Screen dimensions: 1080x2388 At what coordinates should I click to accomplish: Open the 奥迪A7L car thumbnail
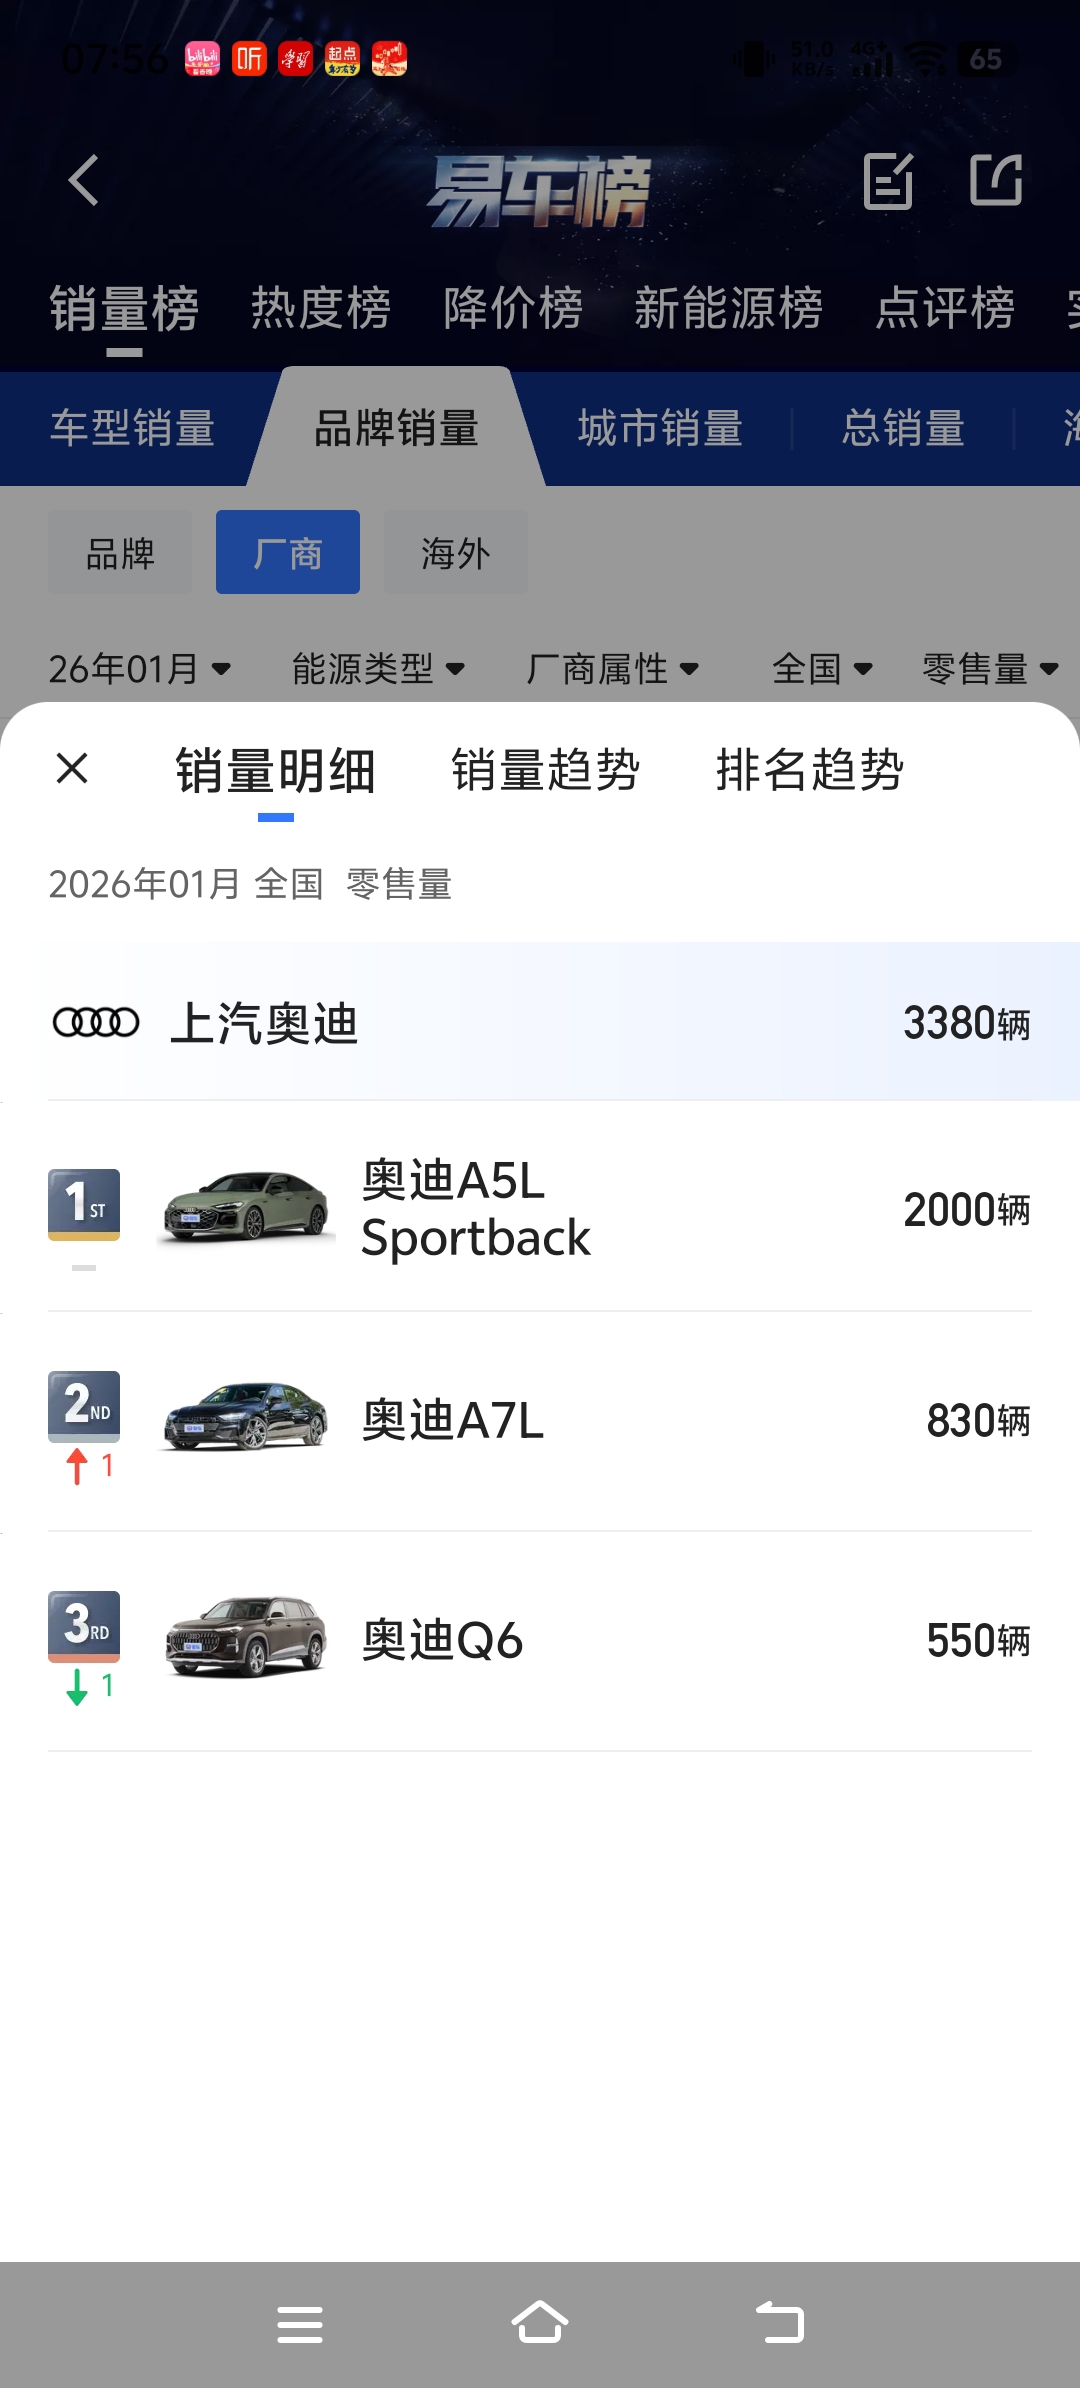[245, 1420]
